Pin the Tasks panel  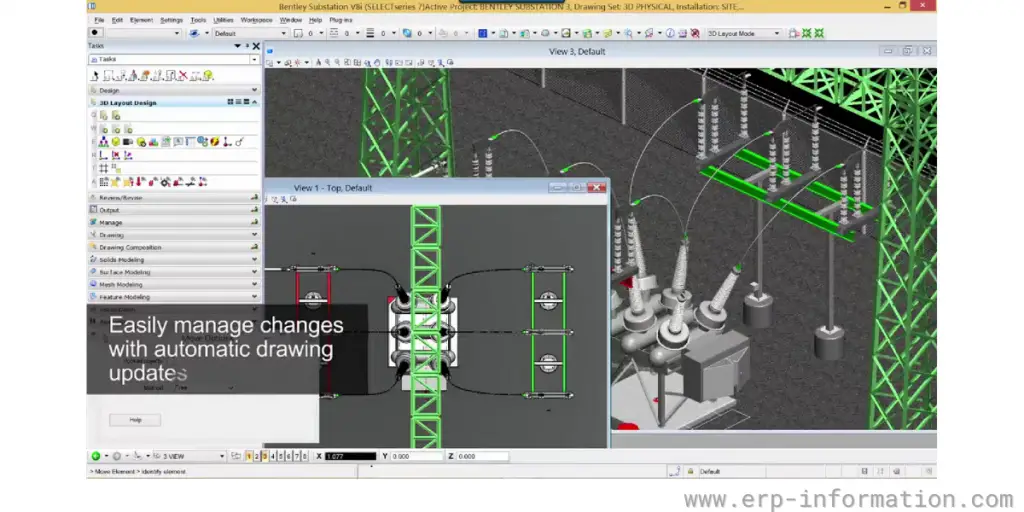[247, 46]
